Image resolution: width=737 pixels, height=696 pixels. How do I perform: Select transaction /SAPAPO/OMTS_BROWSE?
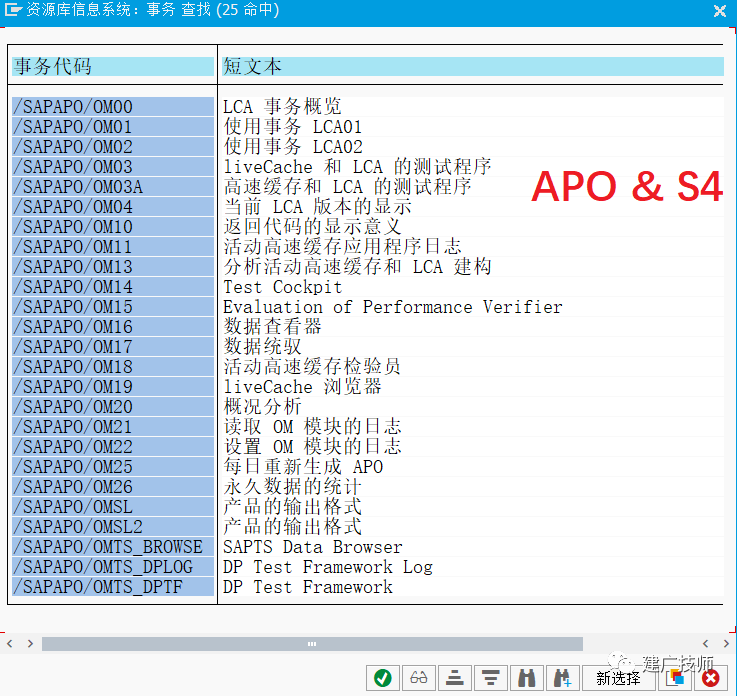(113, 547)
